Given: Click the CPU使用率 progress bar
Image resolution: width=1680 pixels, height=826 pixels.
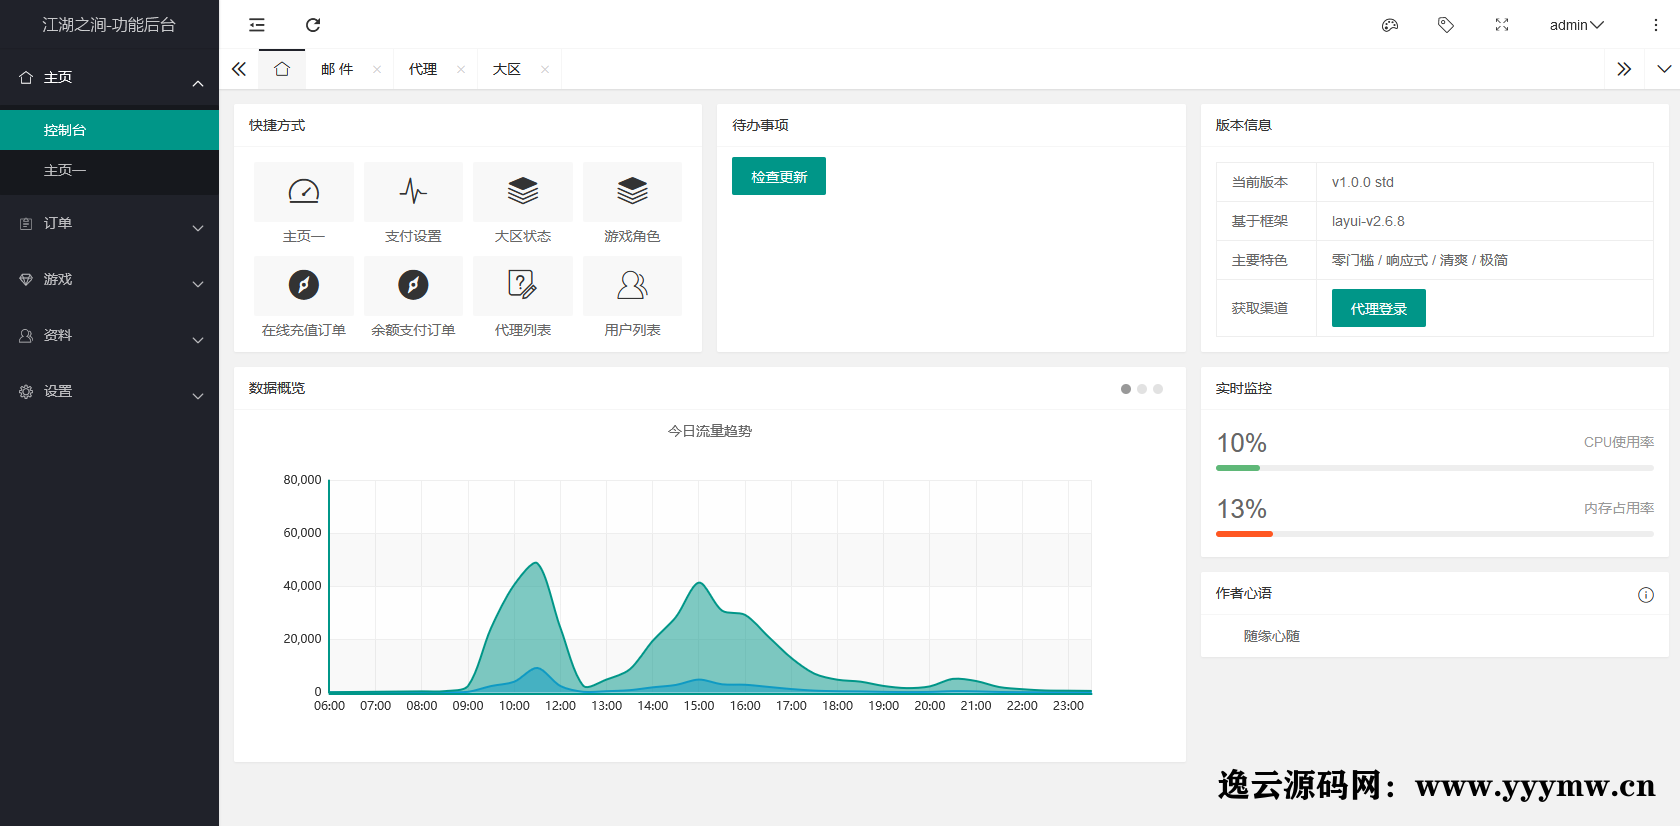Looking at the screenshot, I should 1435,468.
